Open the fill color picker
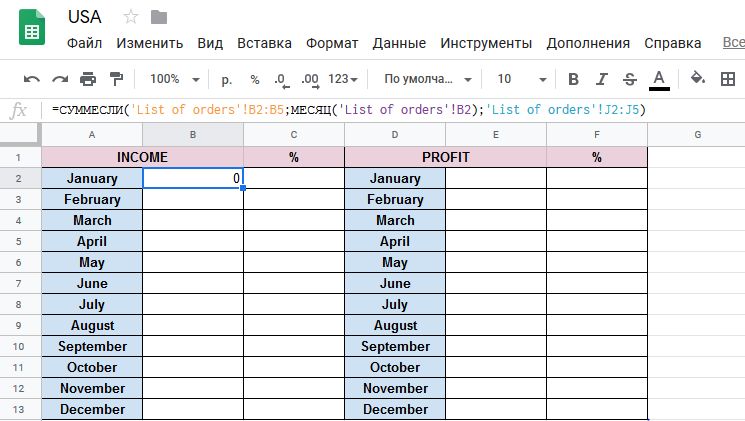The width and height of the screenshot is (745, 421). click(x=697, y=78)
